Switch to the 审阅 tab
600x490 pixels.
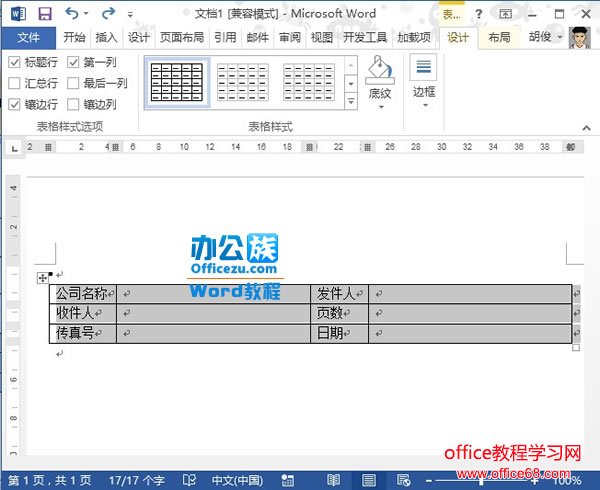(290, 37)
